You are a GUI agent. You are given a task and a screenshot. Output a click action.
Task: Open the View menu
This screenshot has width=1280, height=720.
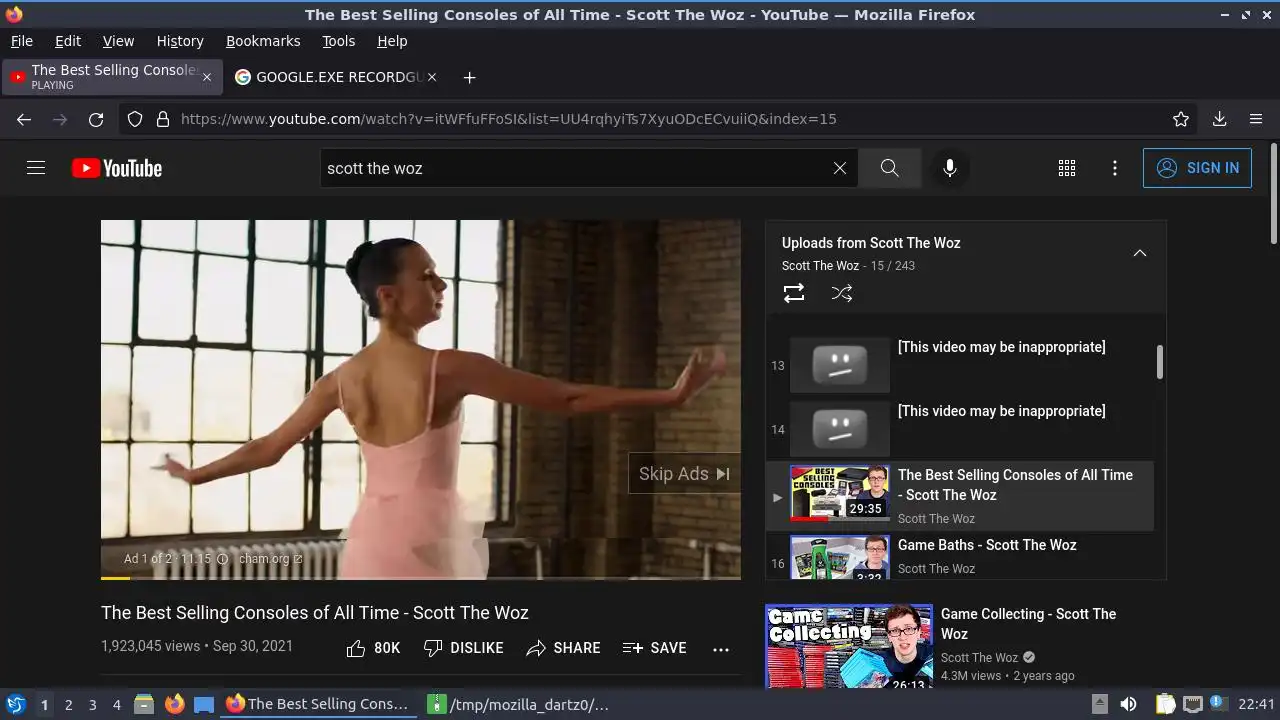118,41
